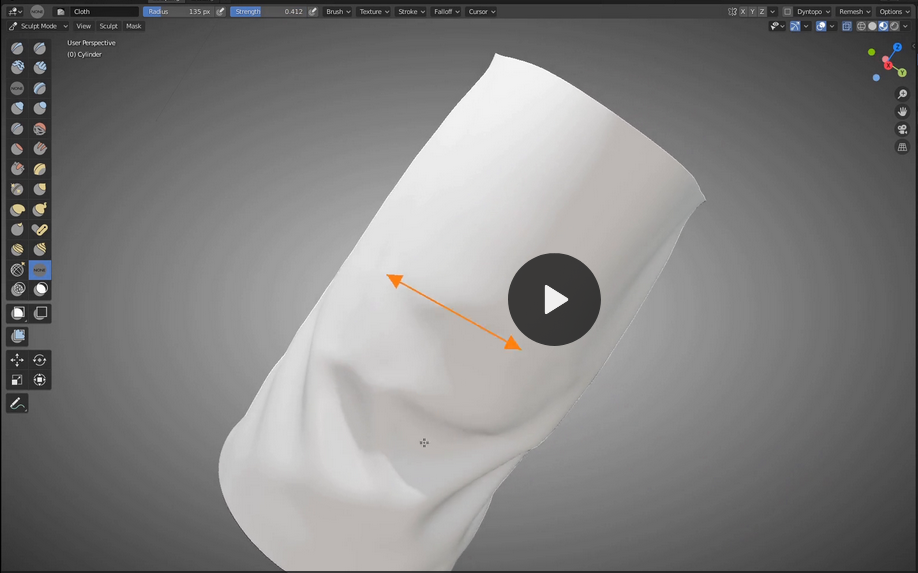Image resolution: width=918 pixels, height=573 pixels.
Task: Switch to Solid viewport shading
Action: pyautogui.click(x=872, y=26)
